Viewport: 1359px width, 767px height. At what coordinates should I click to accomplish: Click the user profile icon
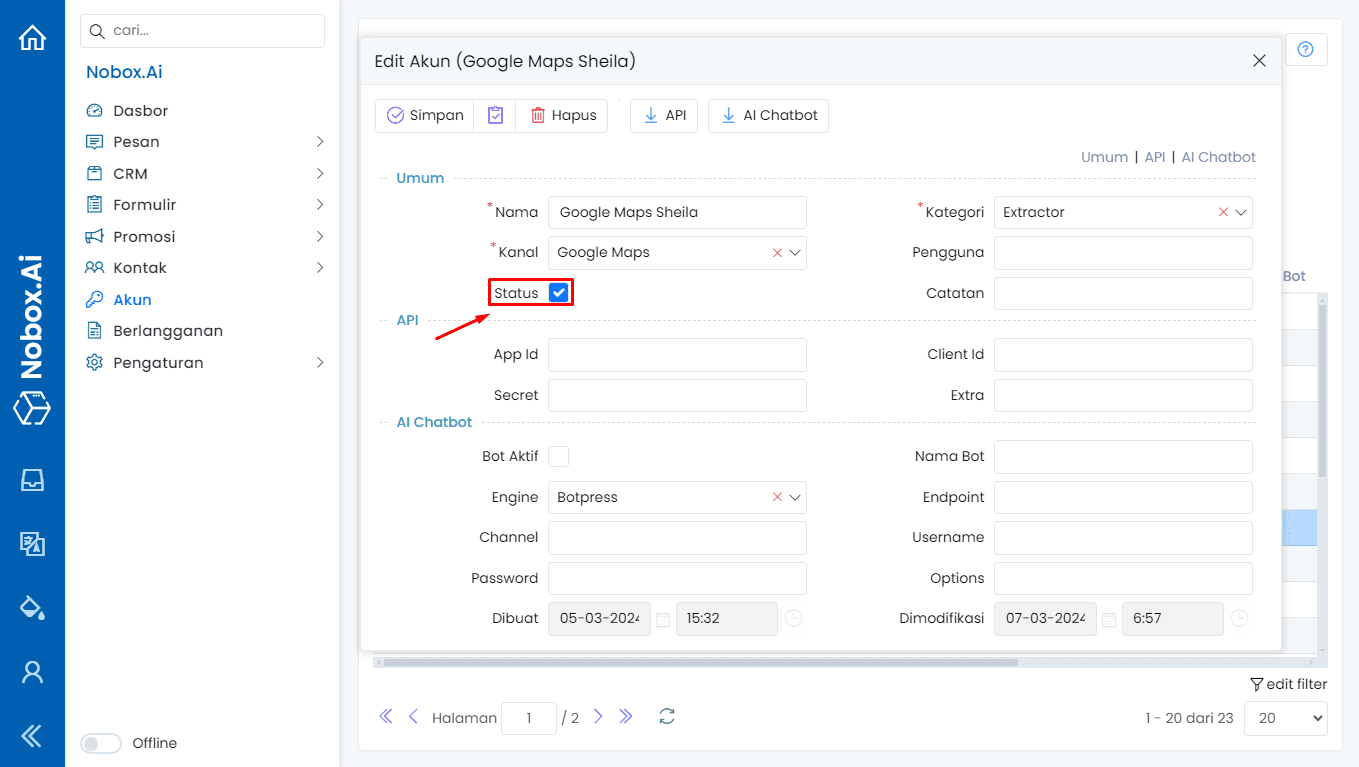[32, 672]
